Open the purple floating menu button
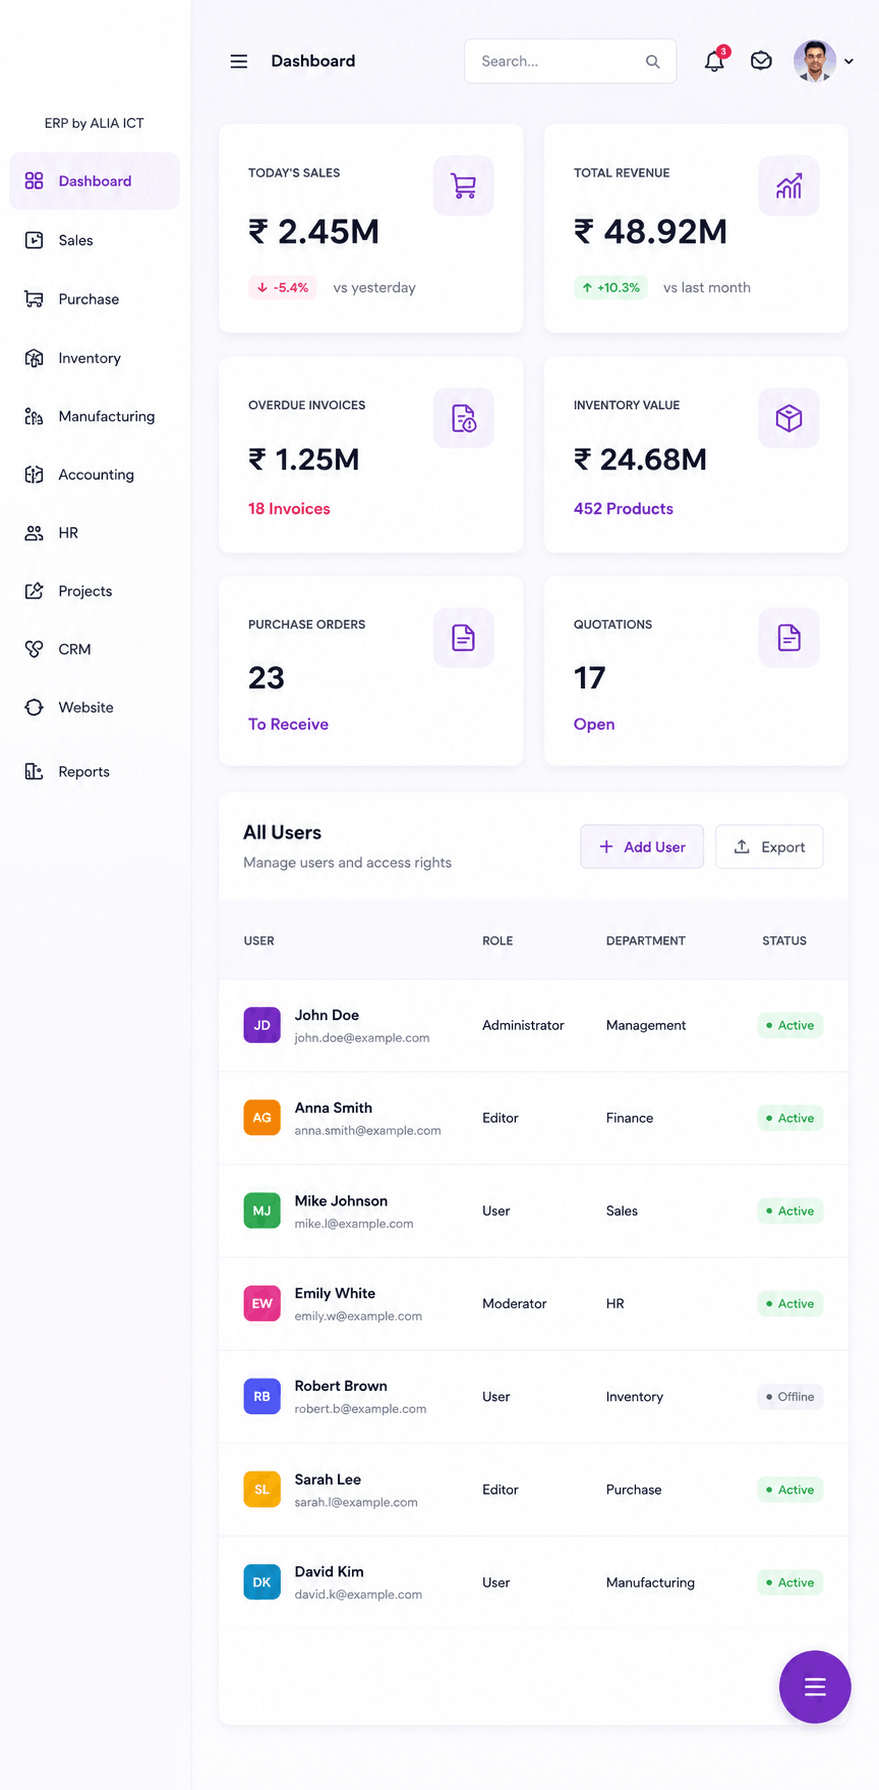 (x=815, y=1687)
